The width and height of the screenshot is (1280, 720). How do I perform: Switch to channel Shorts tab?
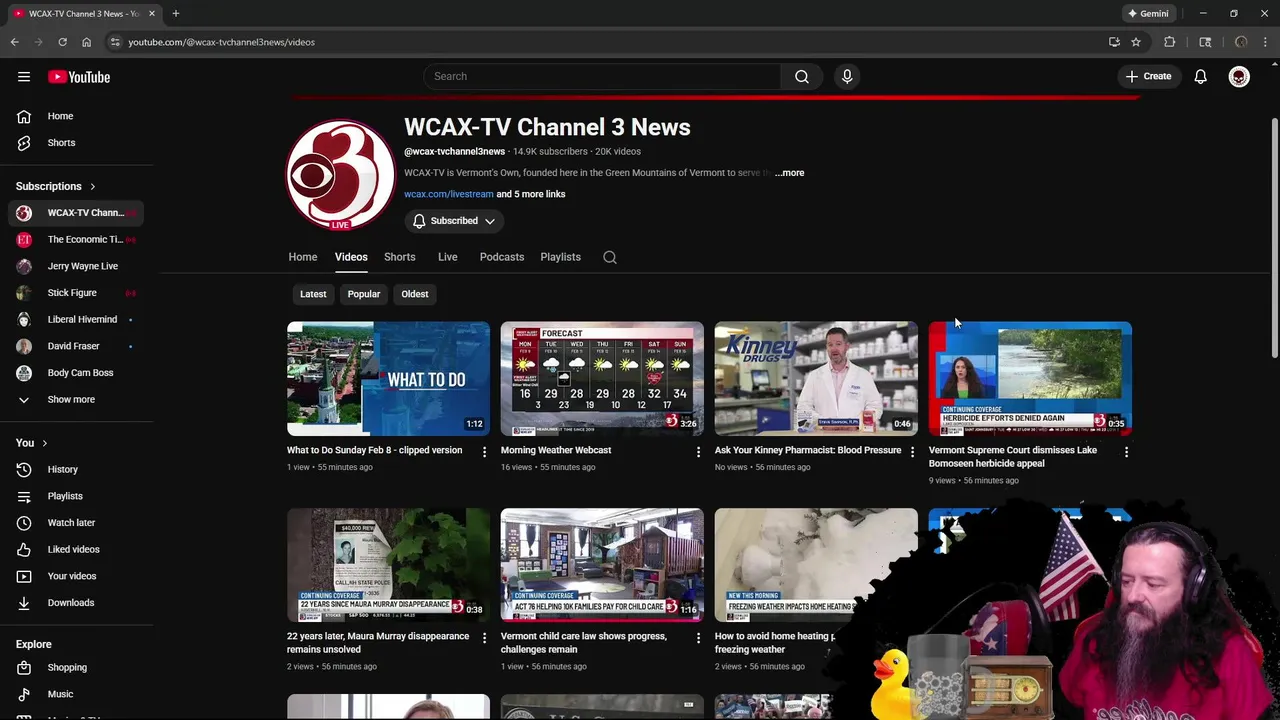coord(400,257)
